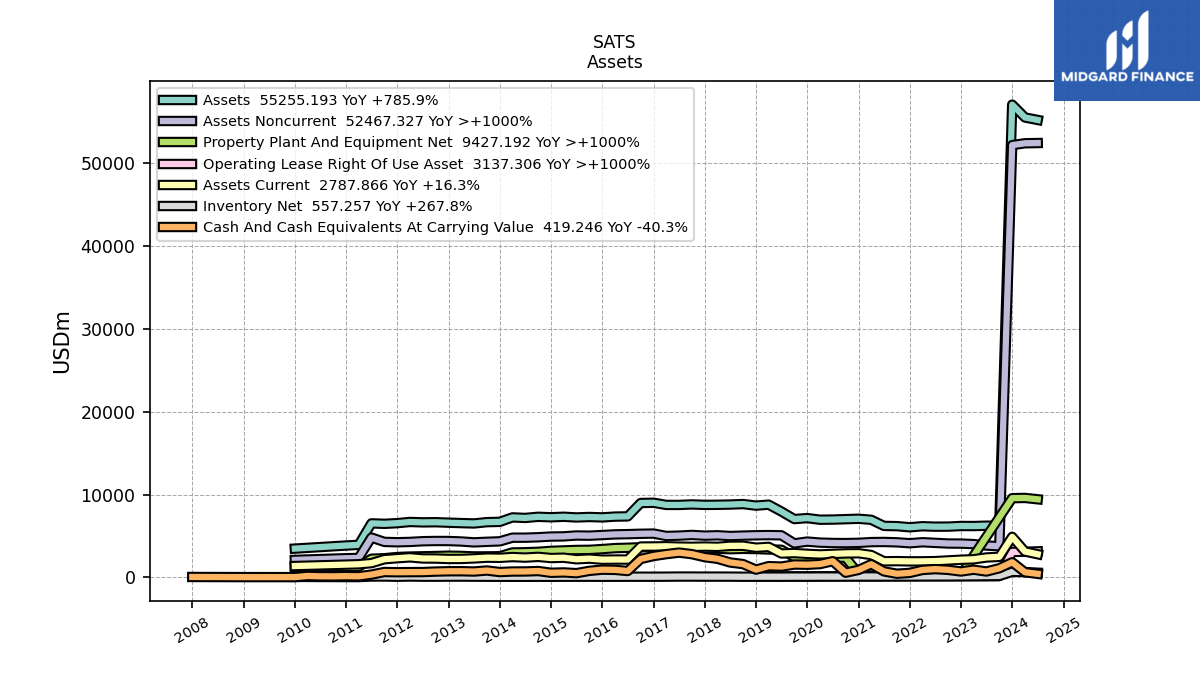
Task: Click the y-axis tick label '10000'
Action: pos(109,496)
